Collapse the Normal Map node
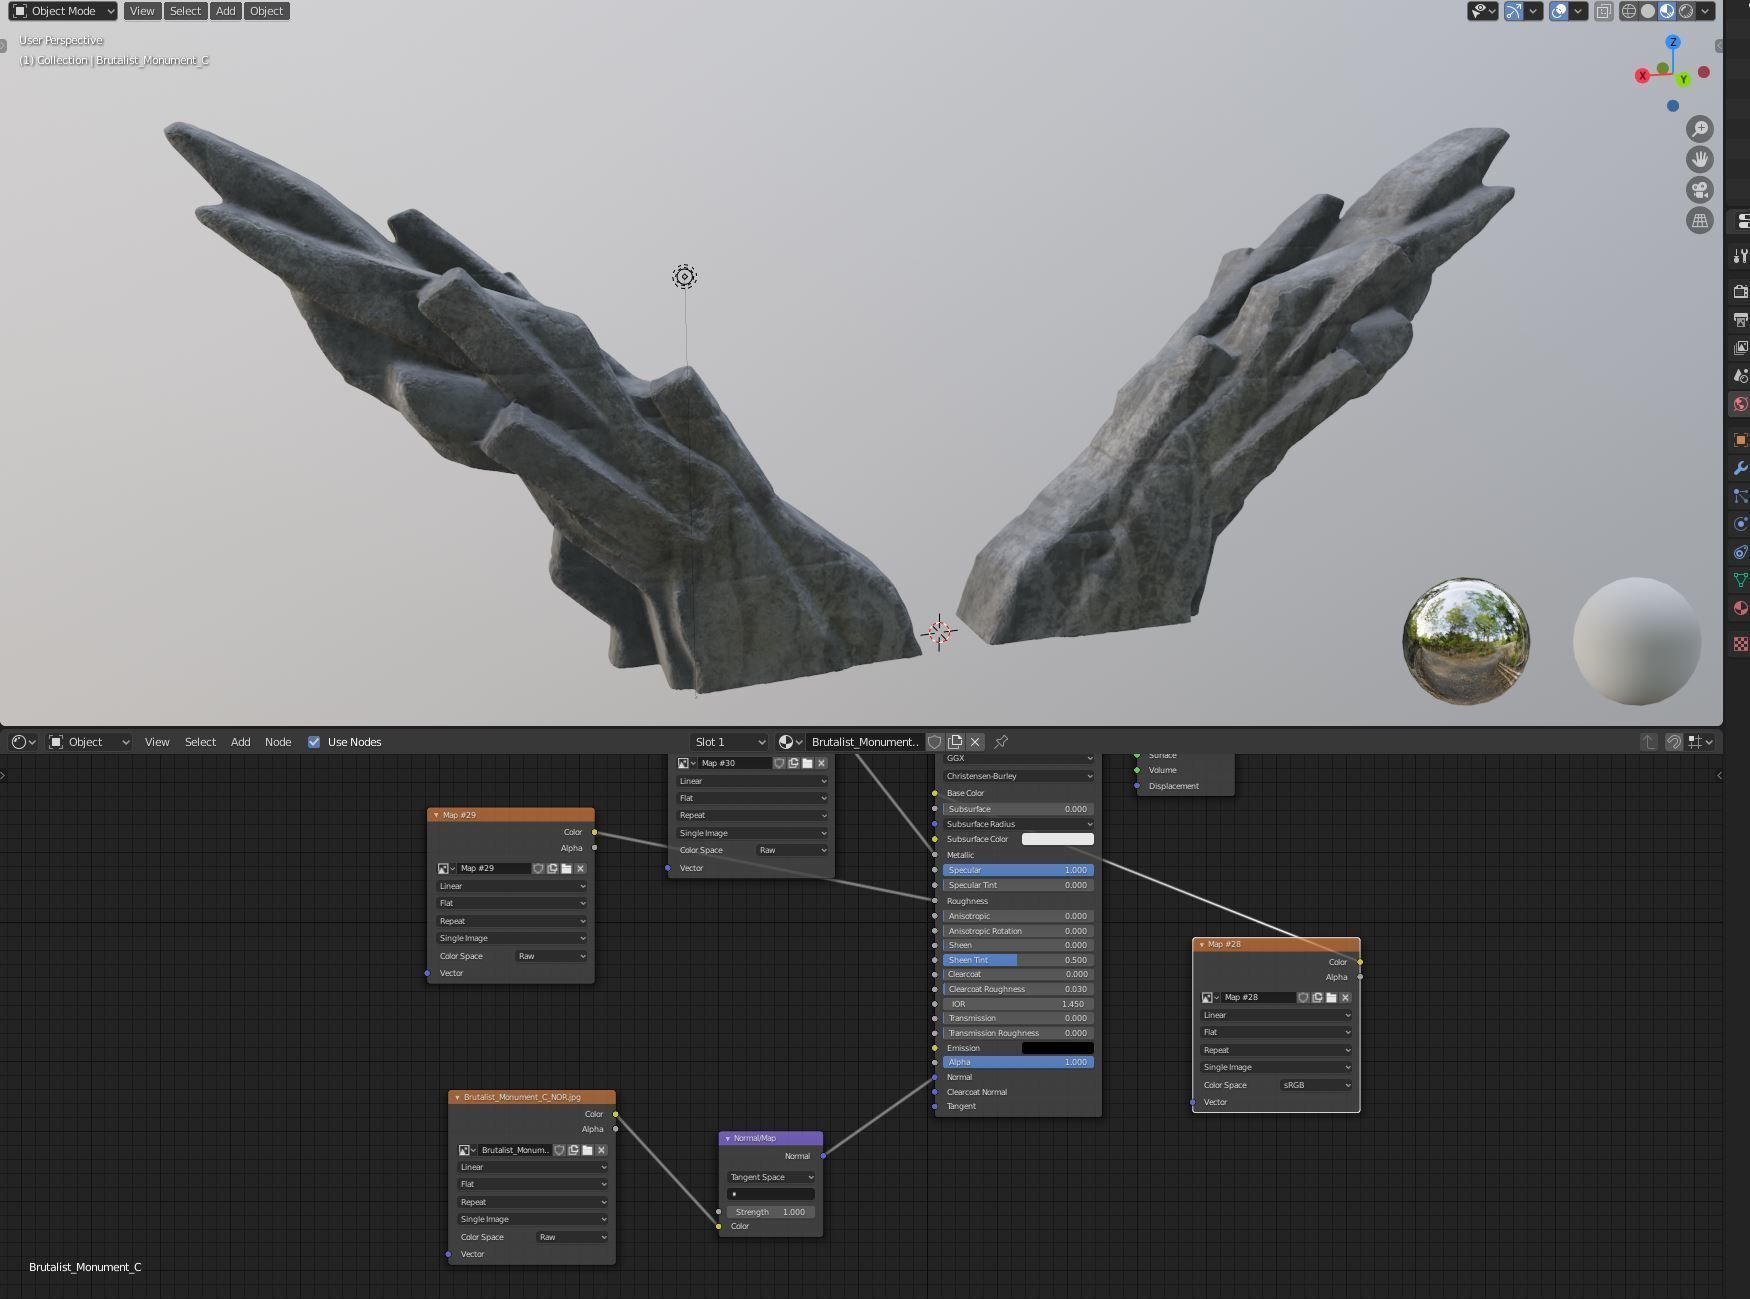Image resolution: width=1750 pixels, height=1299 pixels. [727, 1138]
